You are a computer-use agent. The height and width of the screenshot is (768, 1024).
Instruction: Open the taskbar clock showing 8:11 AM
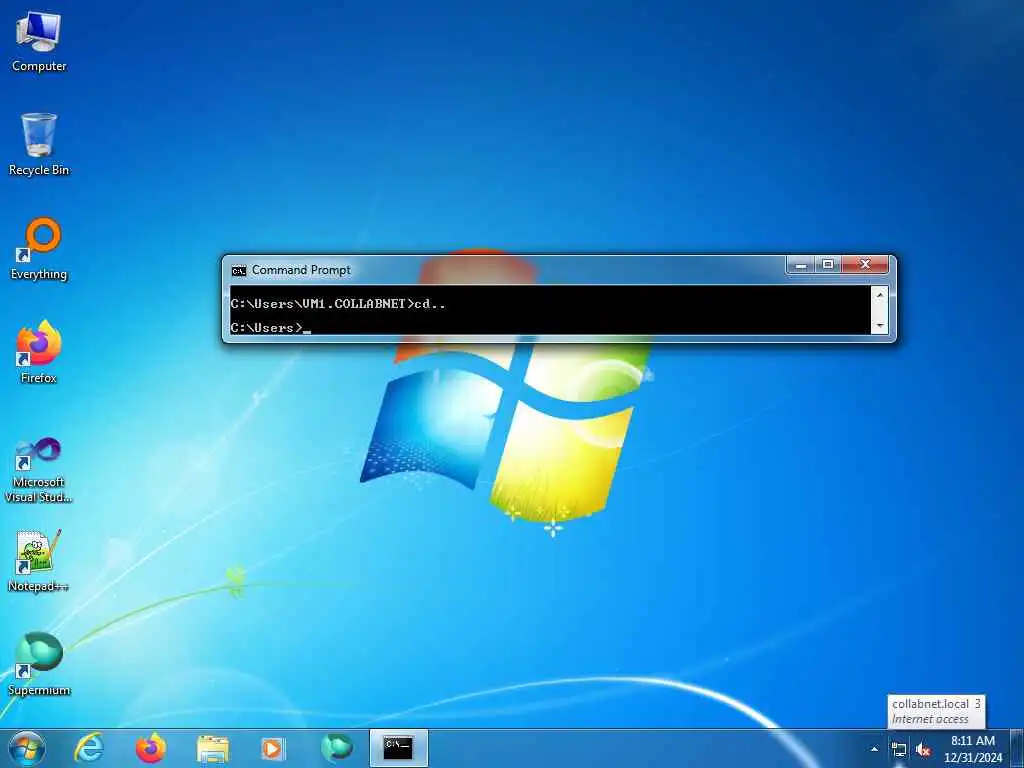pyautogui.click(x=973, y=749)
